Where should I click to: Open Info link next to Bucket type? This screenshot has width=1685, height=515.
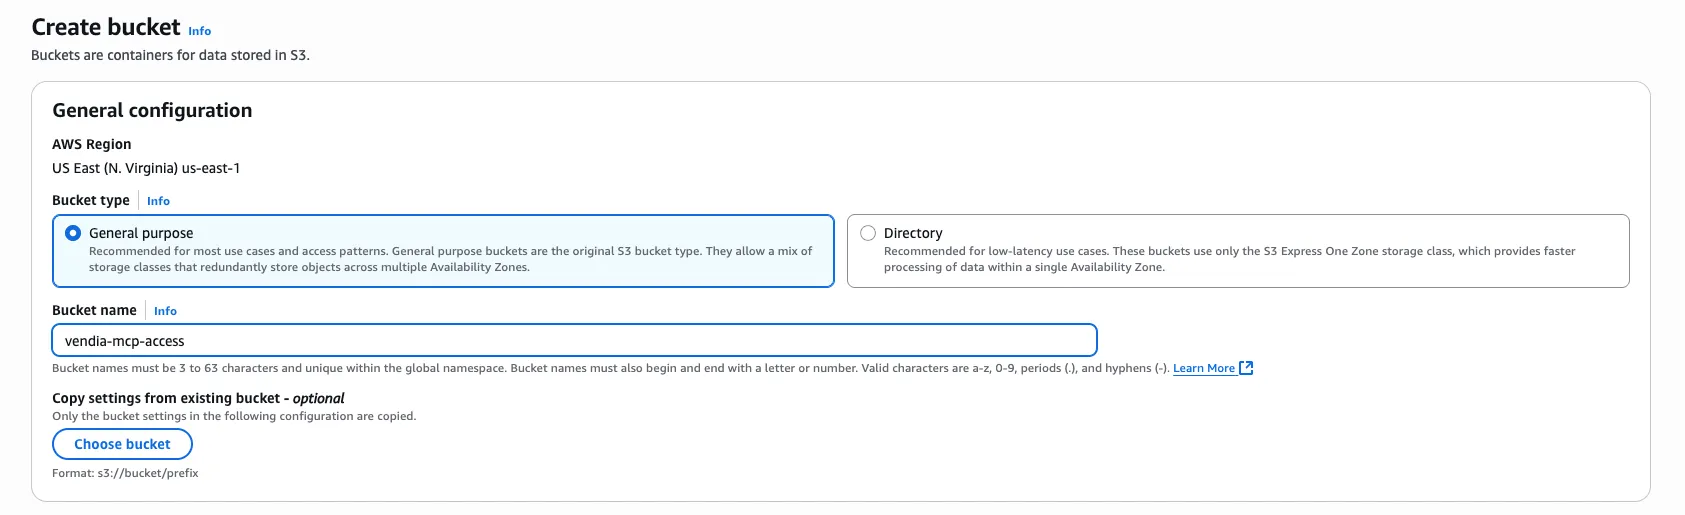158,201
